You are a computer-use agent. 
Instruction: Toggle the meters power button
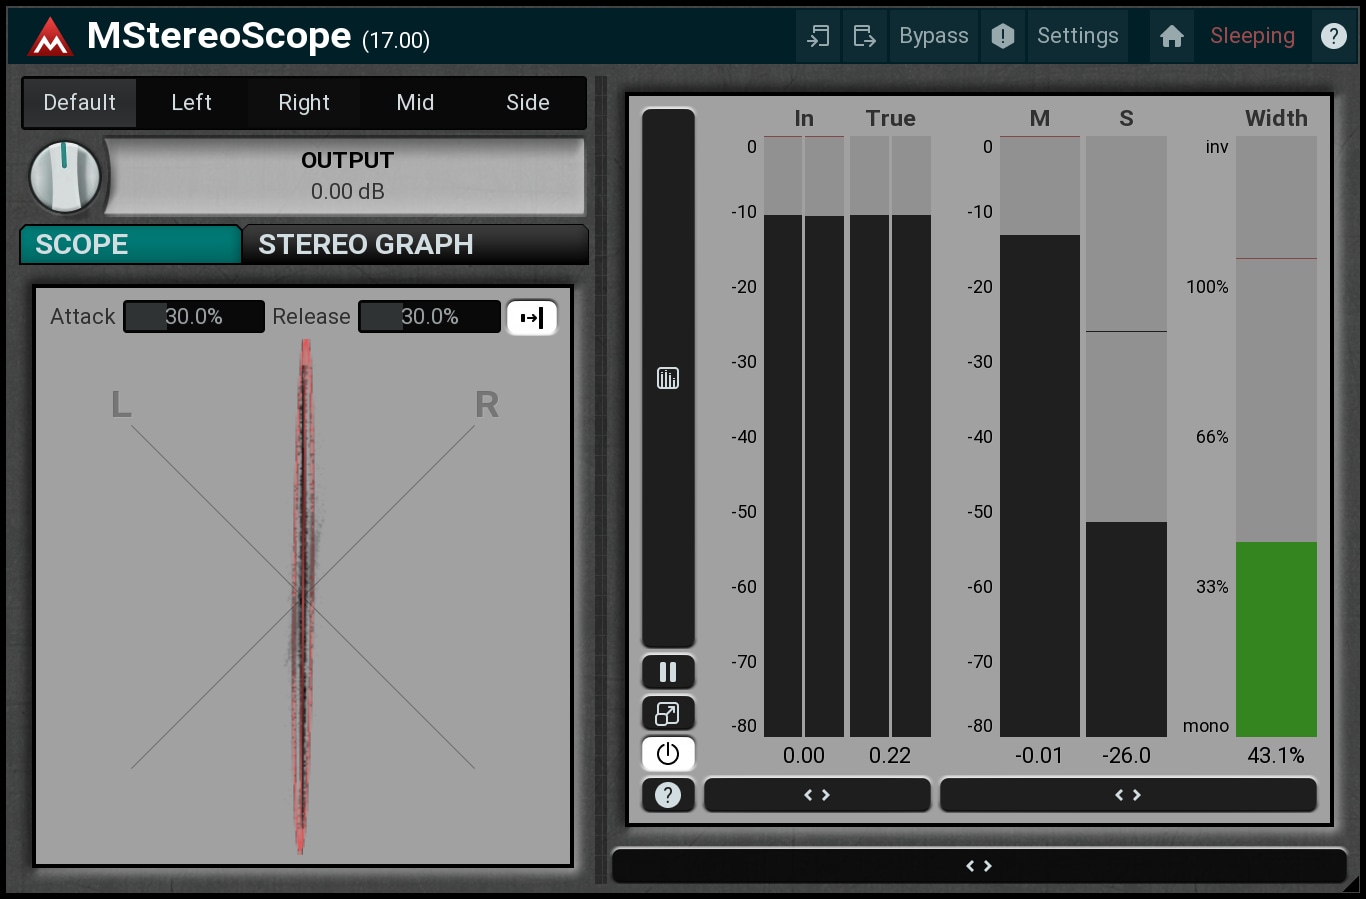click(668, 754)
